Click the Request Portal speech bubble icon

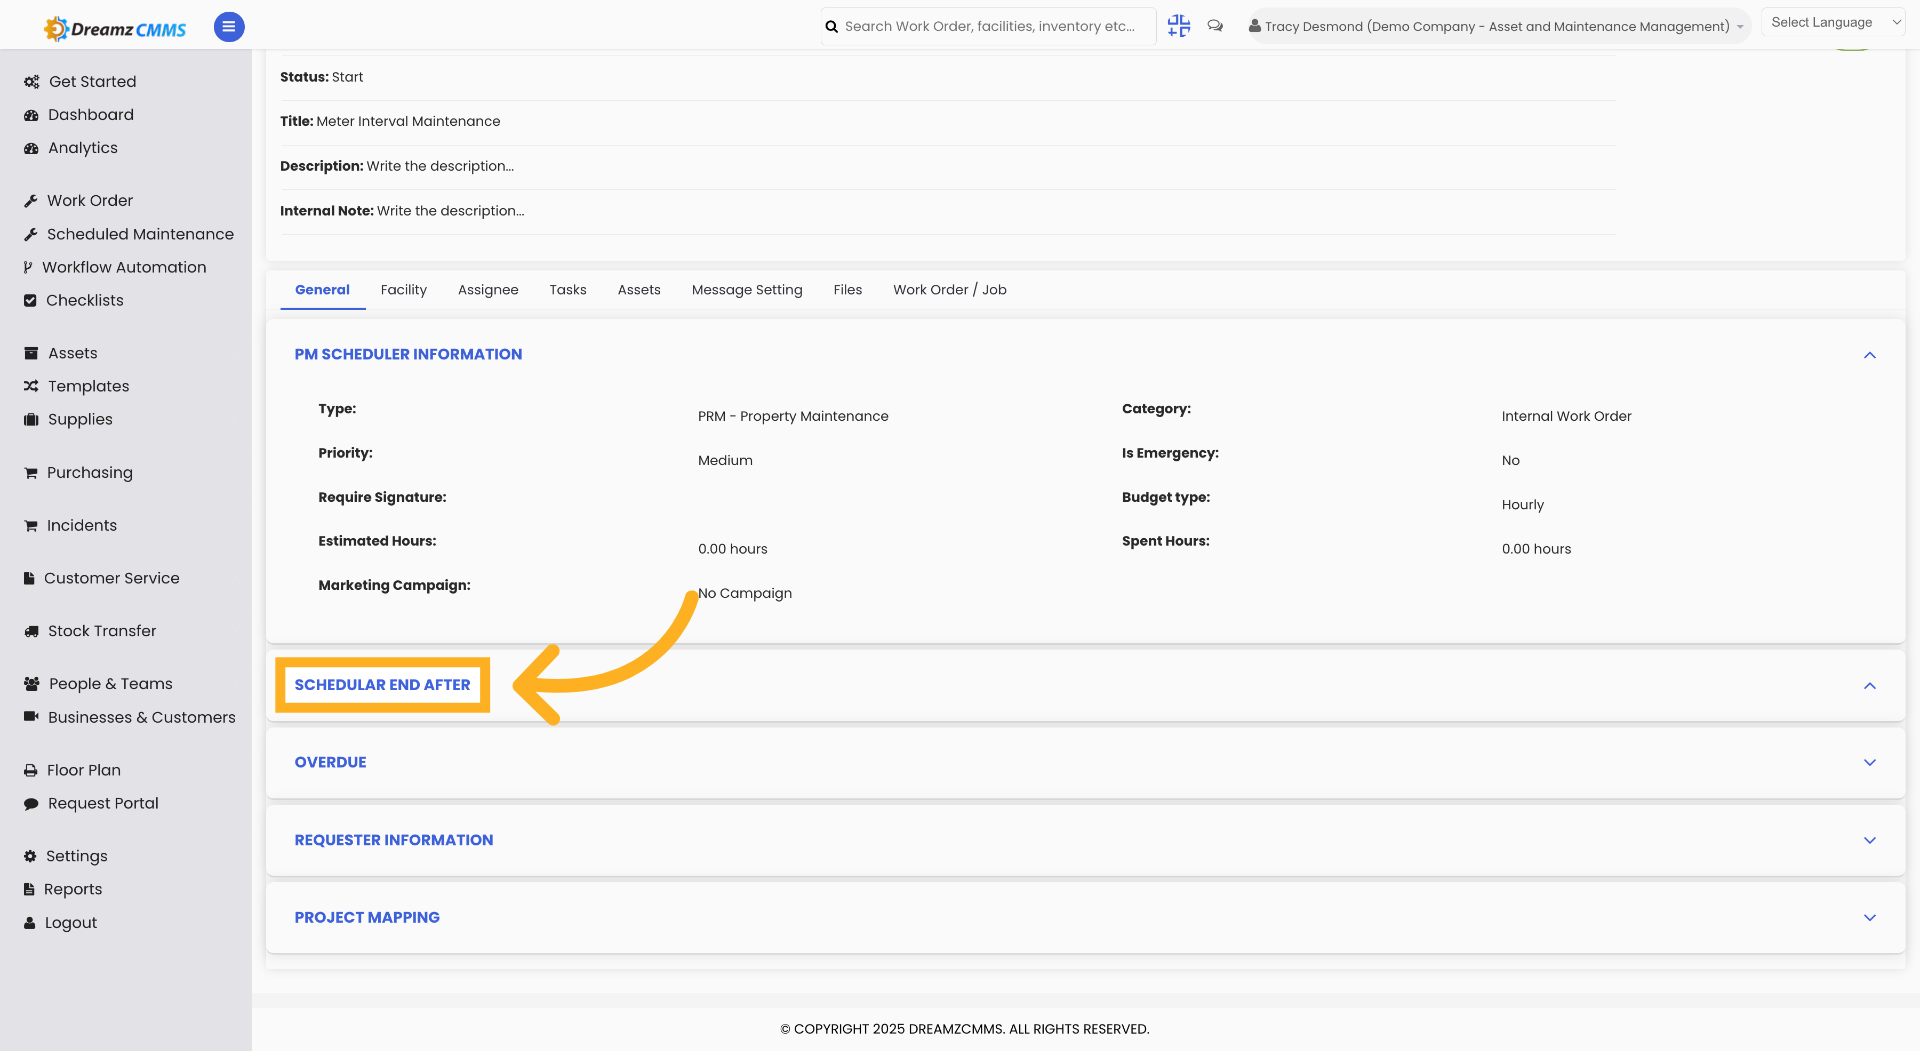point(31,803)
